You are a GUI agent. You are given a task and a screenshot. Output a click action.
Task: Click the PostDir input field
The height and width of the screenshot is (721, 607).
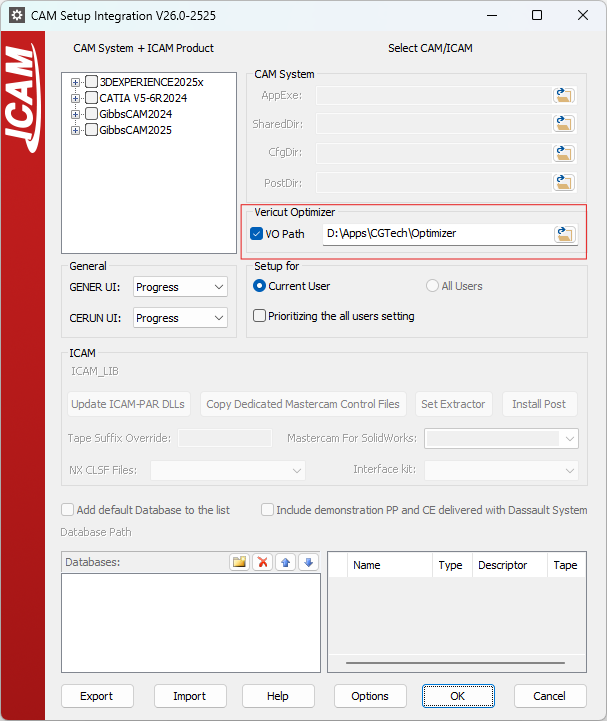pyautogui.click(x=434, y=183)
